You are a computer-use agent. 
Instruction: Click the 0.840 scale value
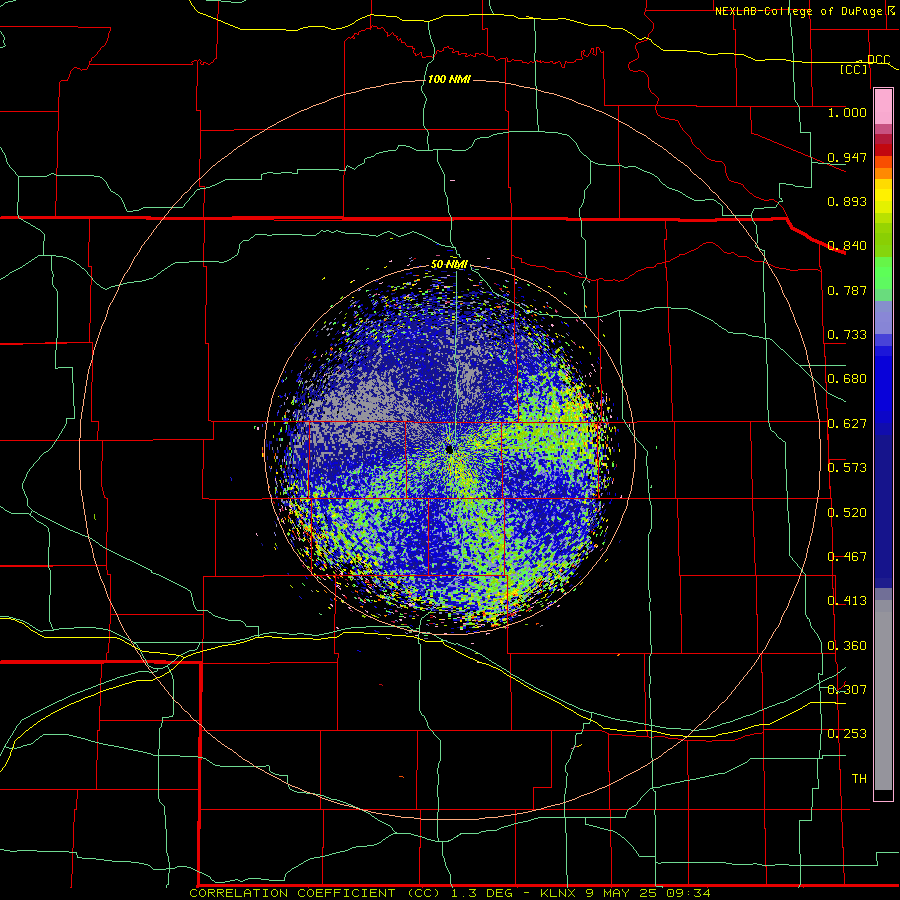(x=847, y=246)
